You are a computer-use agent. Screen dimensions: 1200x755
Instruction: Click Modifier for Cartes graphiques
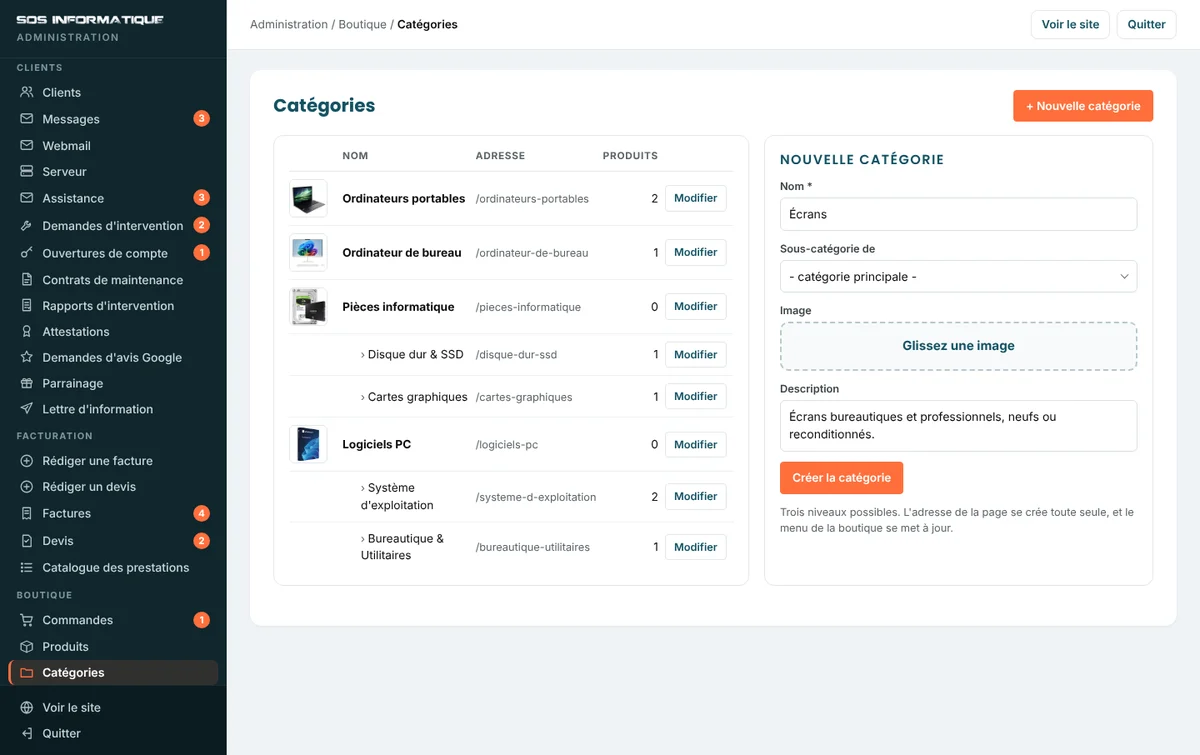(696, 397)
